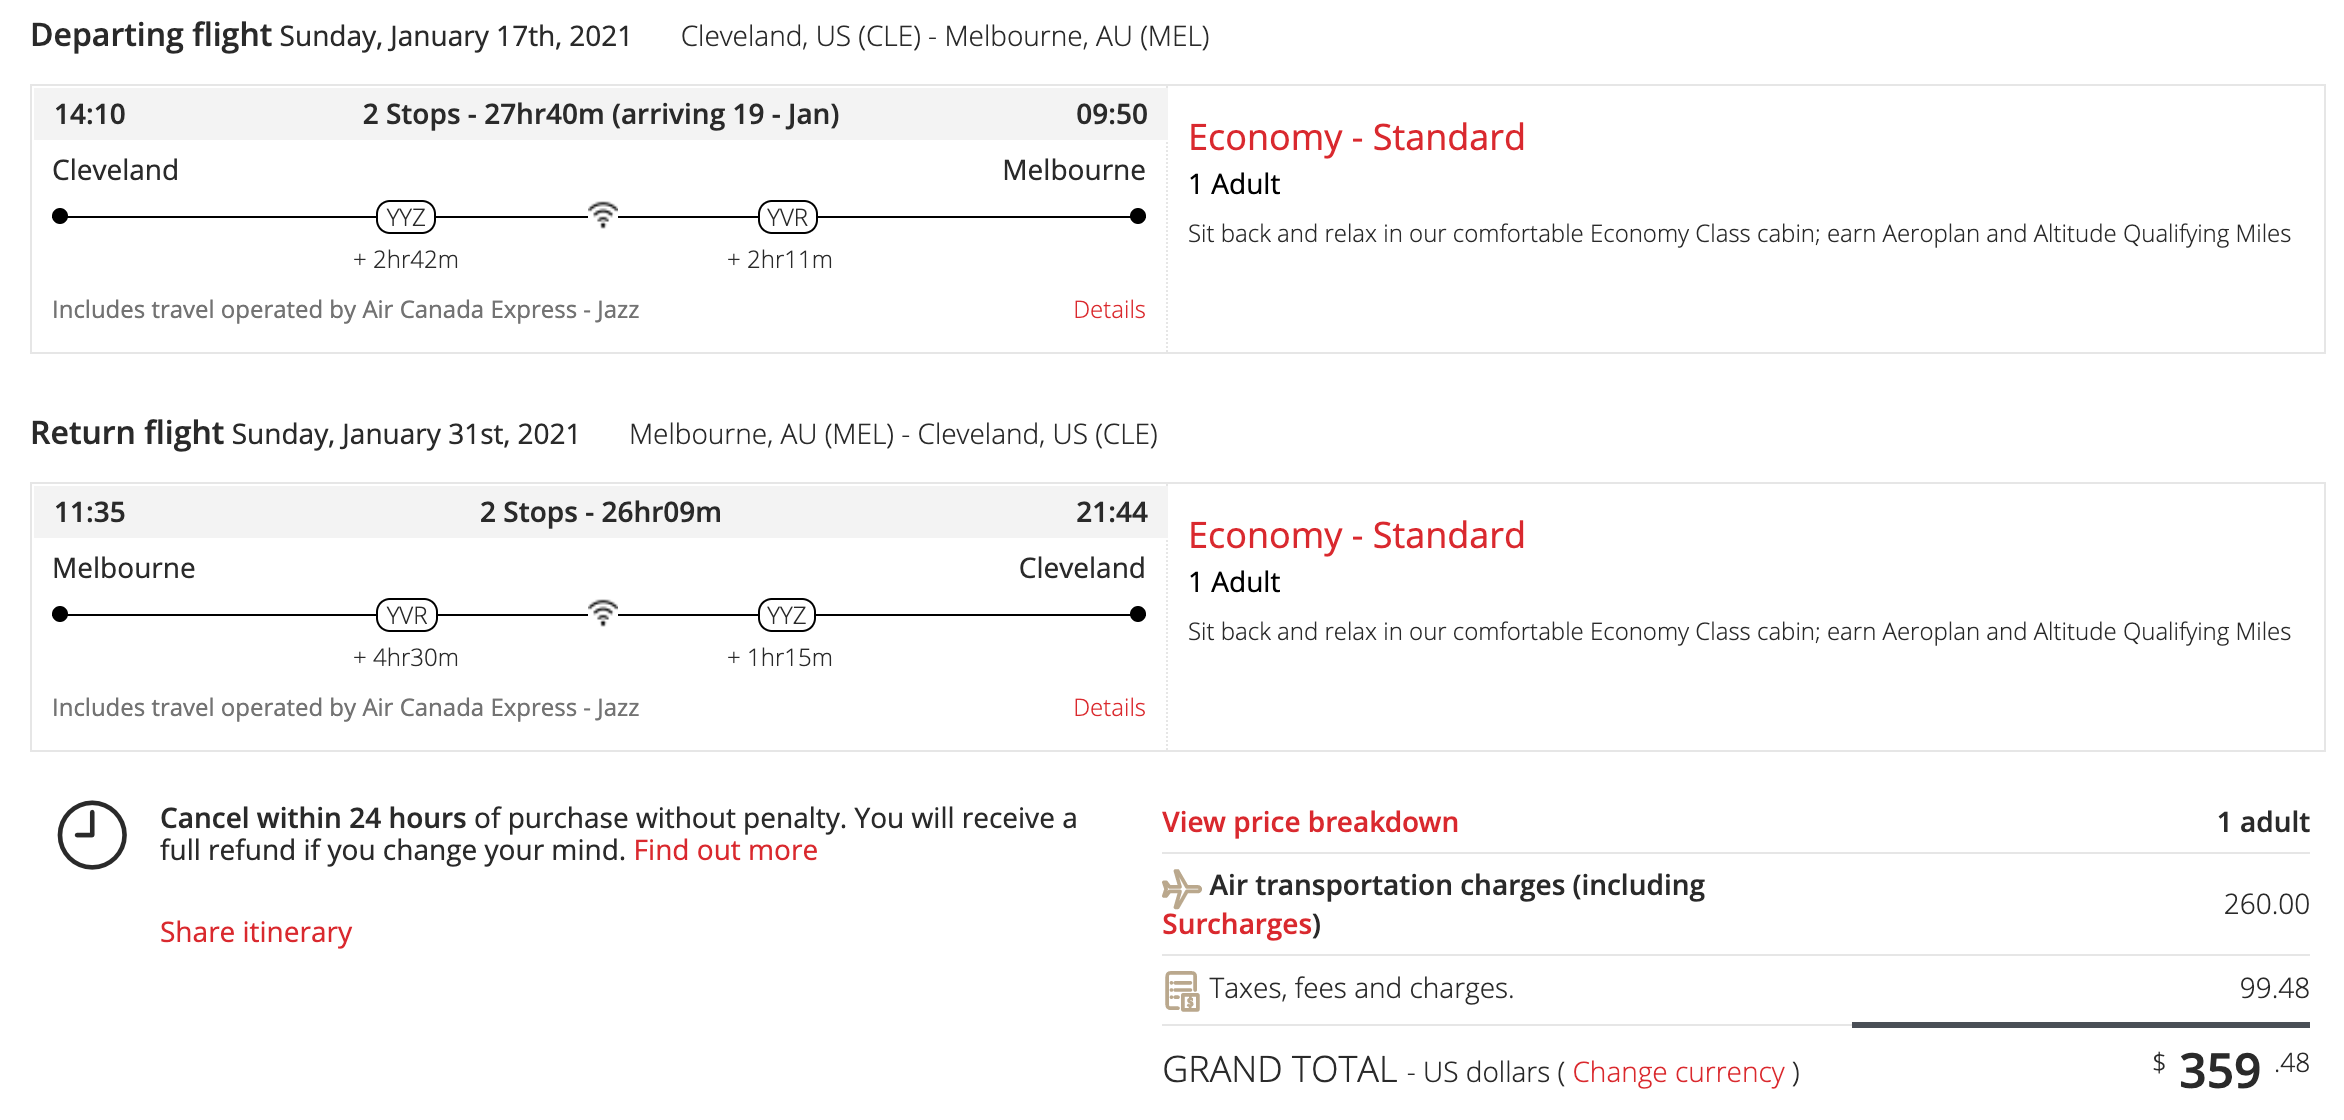The width and height of the screenshot is (2344, 1120).
Task: Select departing Economy - Standard fare heading
Action: coord(1355,137)
